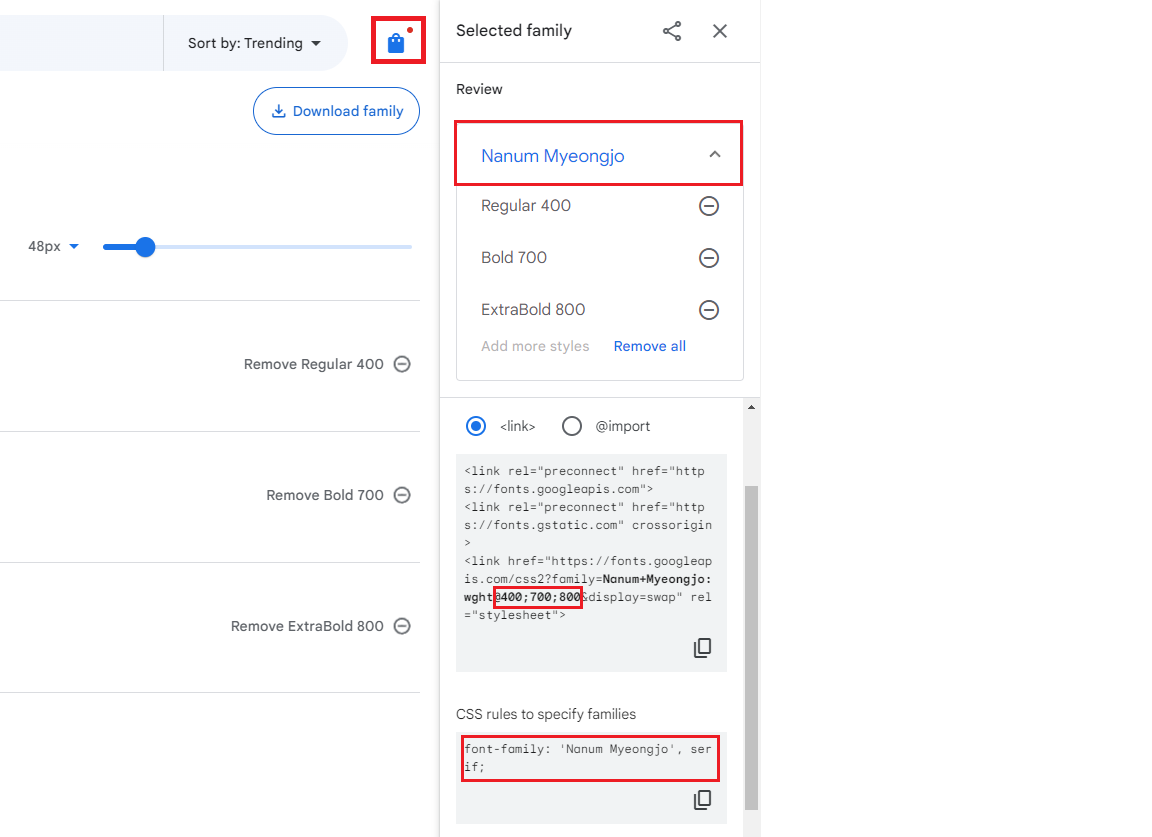
Task: Click the 'Review' heading
Action: point(479,89)
